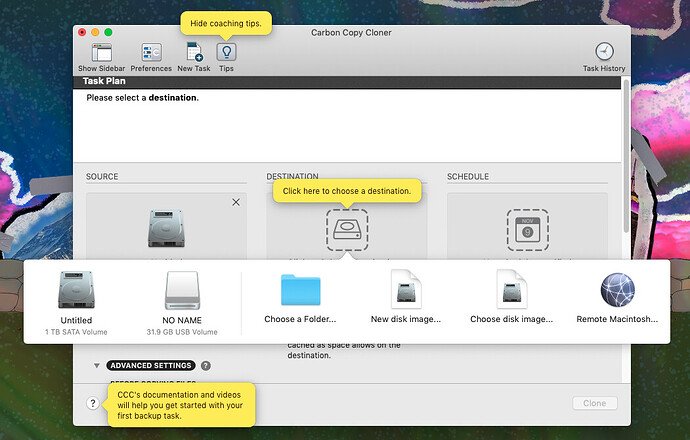Select the Untitled 1 TB SATA volume

click(x=77, y=302)
